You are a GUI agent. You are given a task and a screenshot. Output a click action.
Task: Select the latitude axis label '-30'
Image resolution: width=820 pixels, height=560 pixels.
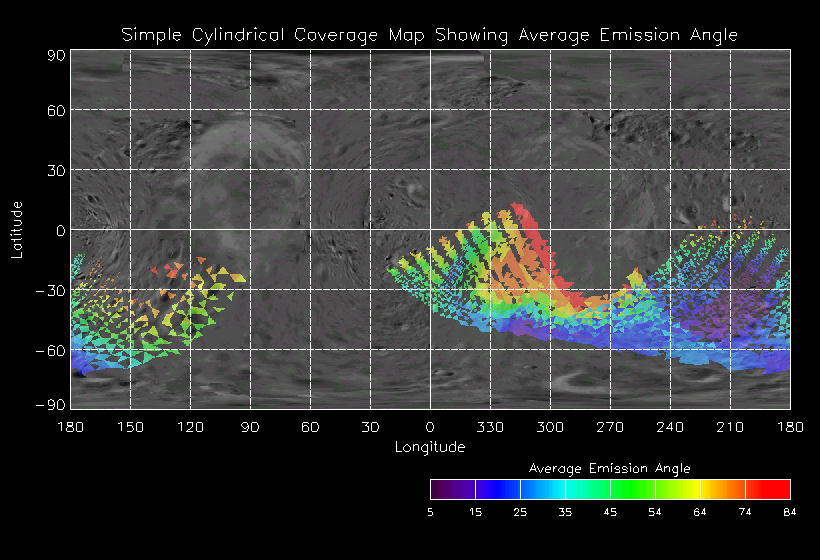click(x=50, y=291)
